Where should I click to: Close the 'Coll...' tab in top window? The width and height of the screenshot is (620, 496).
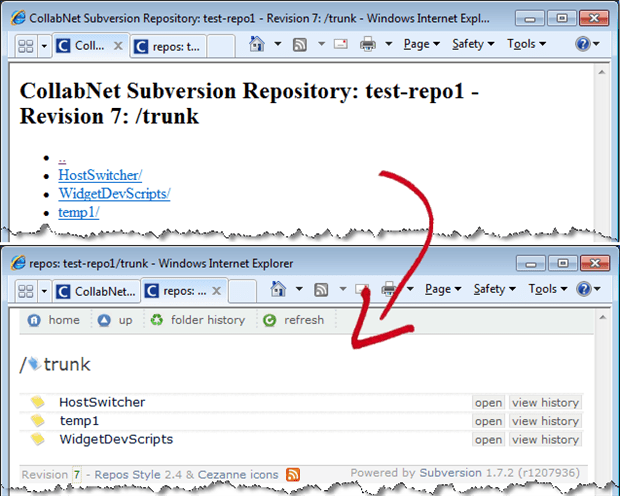coord(118,46)
